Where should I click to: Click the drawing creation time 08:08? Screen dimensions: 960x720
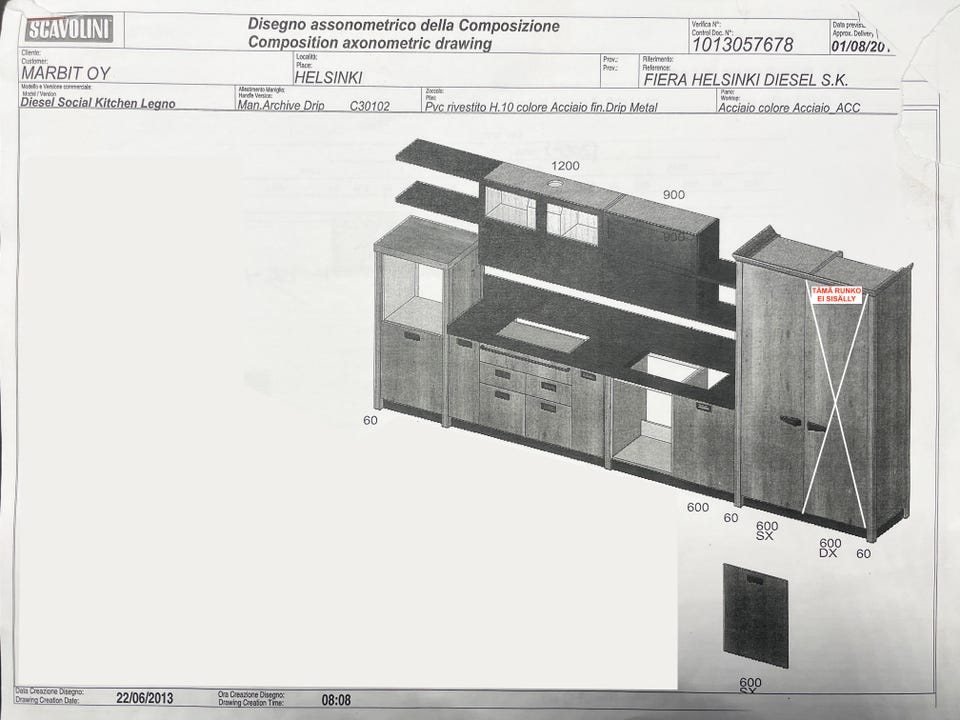[336, 700]
